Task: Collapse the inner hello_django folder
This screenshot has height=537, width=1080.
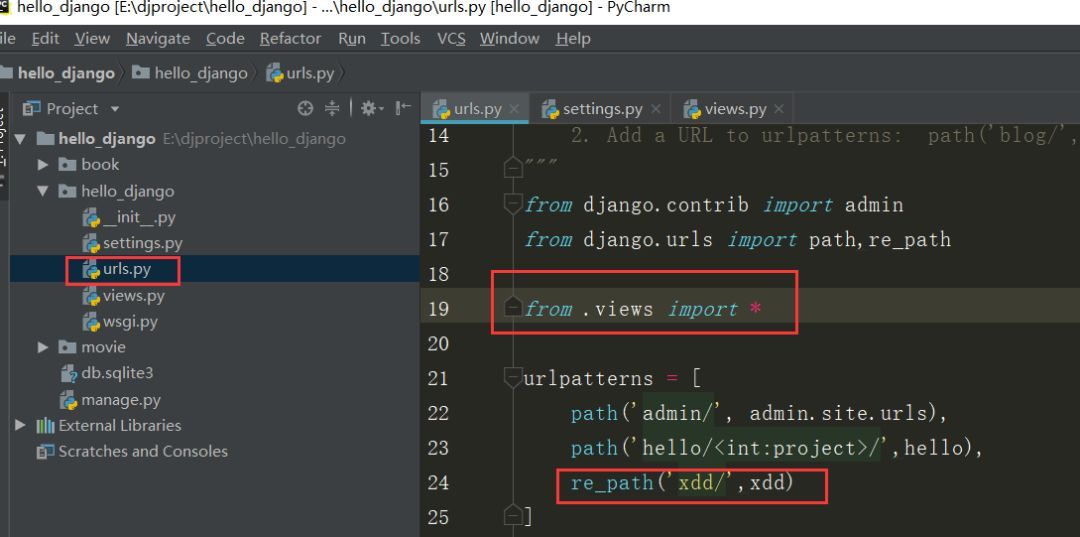Action: coord(43,191)
